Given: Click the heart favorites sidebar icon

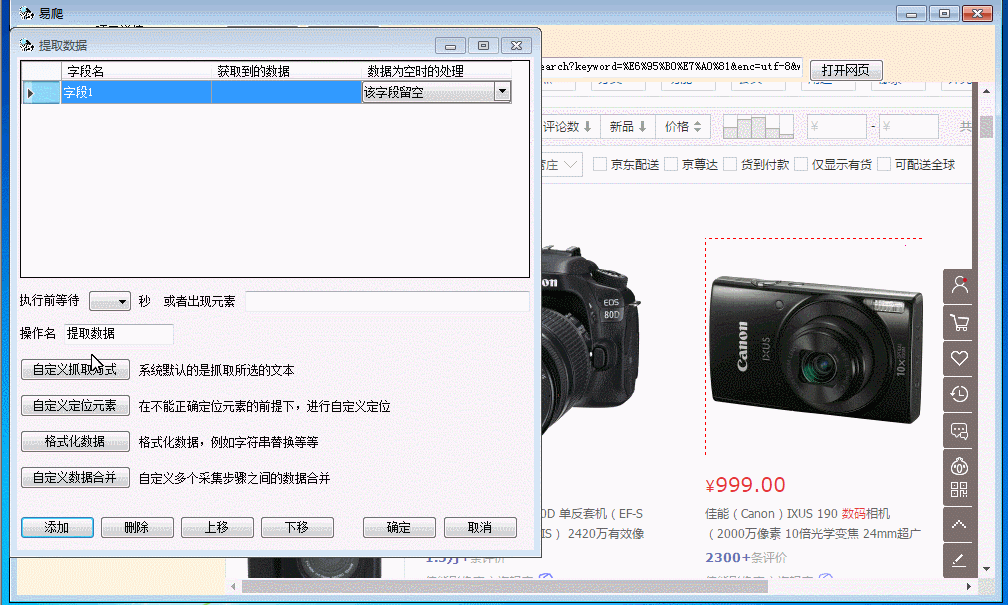Looking at the screenshot, I should (959, 358).
